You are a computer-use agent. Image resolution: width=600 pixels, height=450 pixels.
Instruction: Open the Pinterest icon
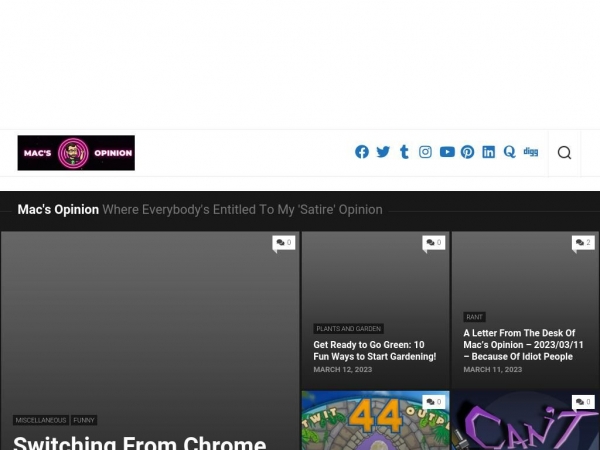point(467,152)
